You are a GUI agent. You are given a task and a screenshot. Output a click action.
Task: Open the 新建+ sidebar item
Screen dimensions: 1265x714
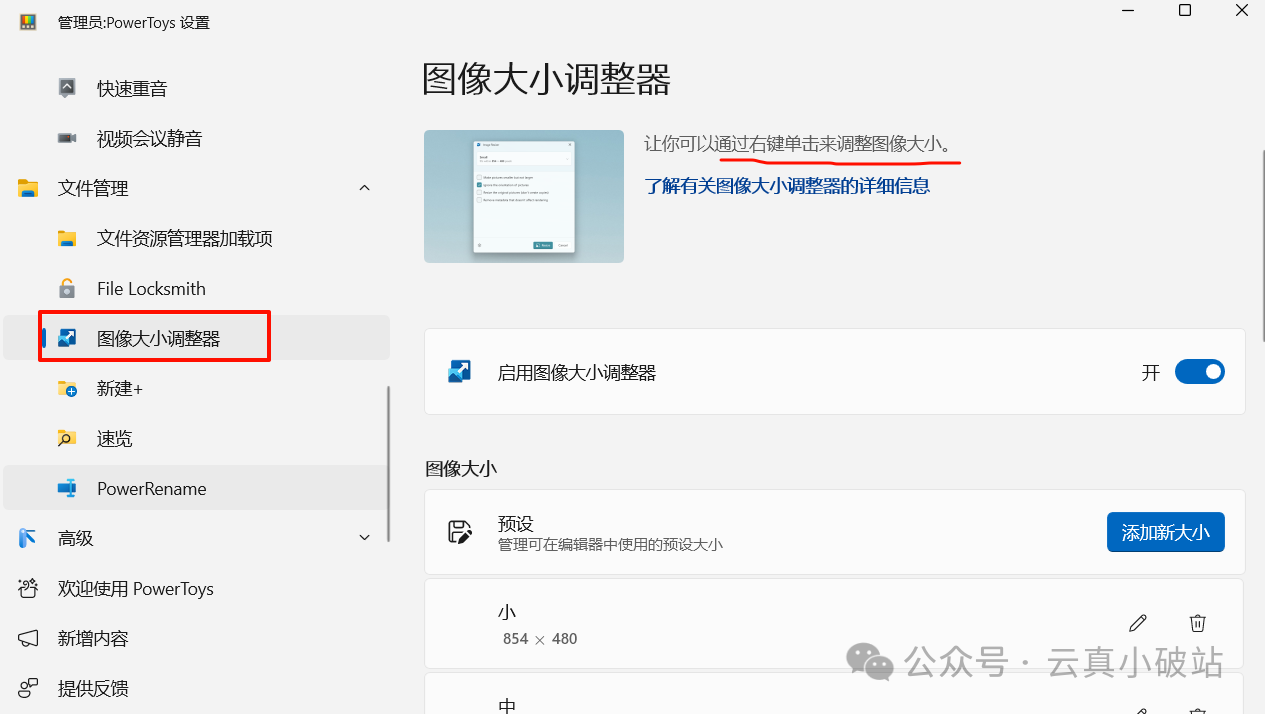click(x=196, y=388)
